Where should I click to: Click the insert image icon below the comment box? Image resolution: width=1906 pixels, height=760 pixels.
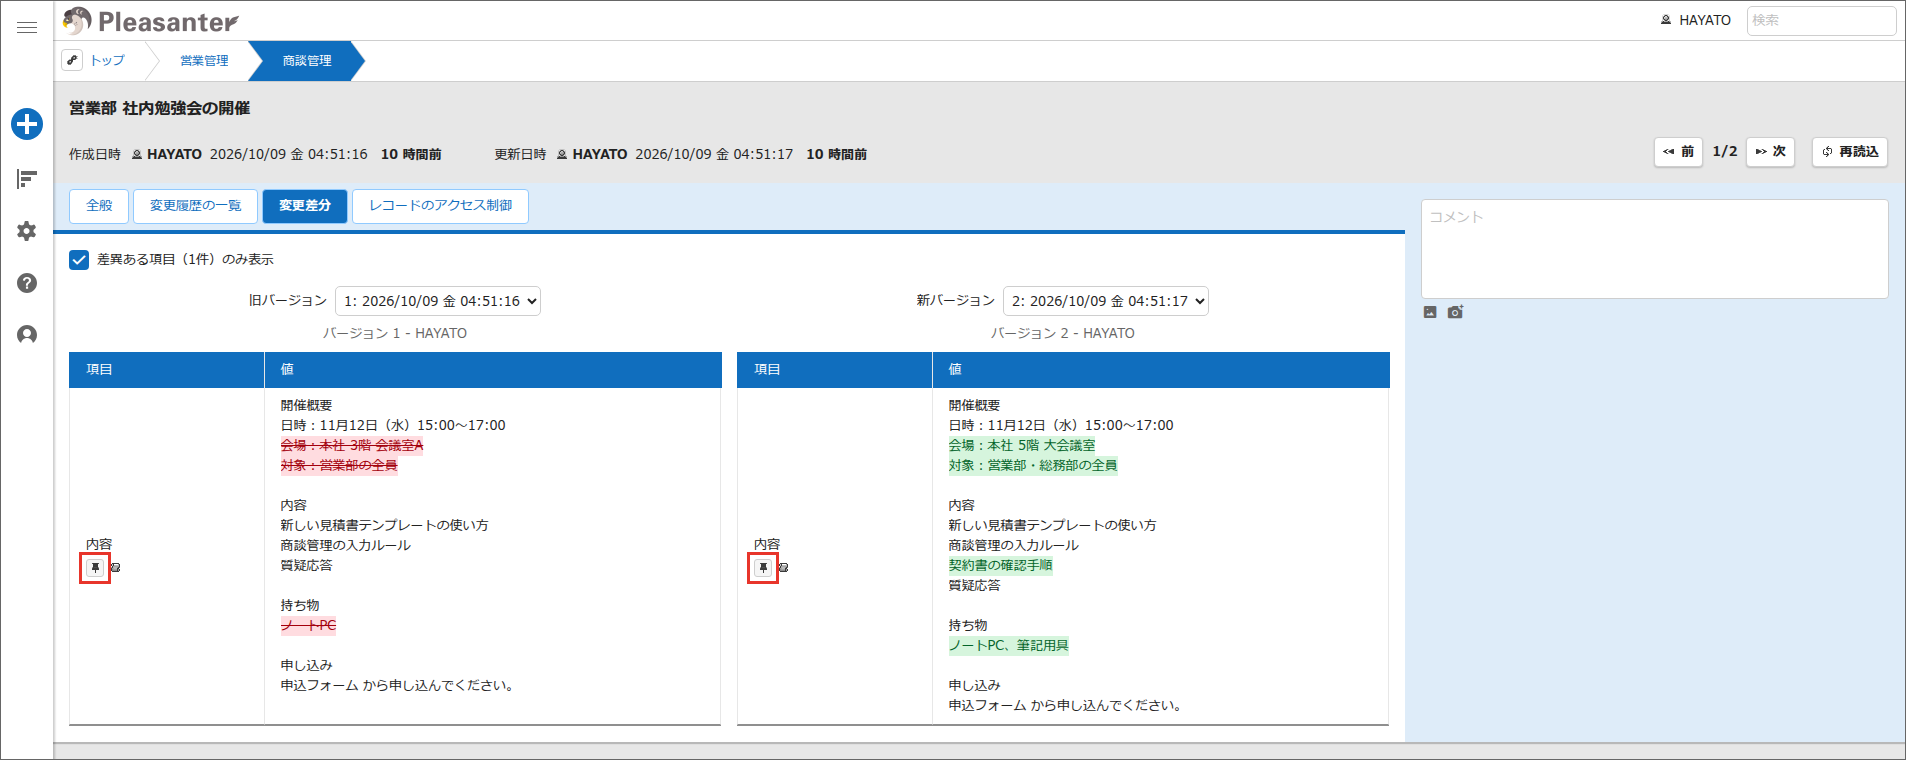tap(1430, 312)
